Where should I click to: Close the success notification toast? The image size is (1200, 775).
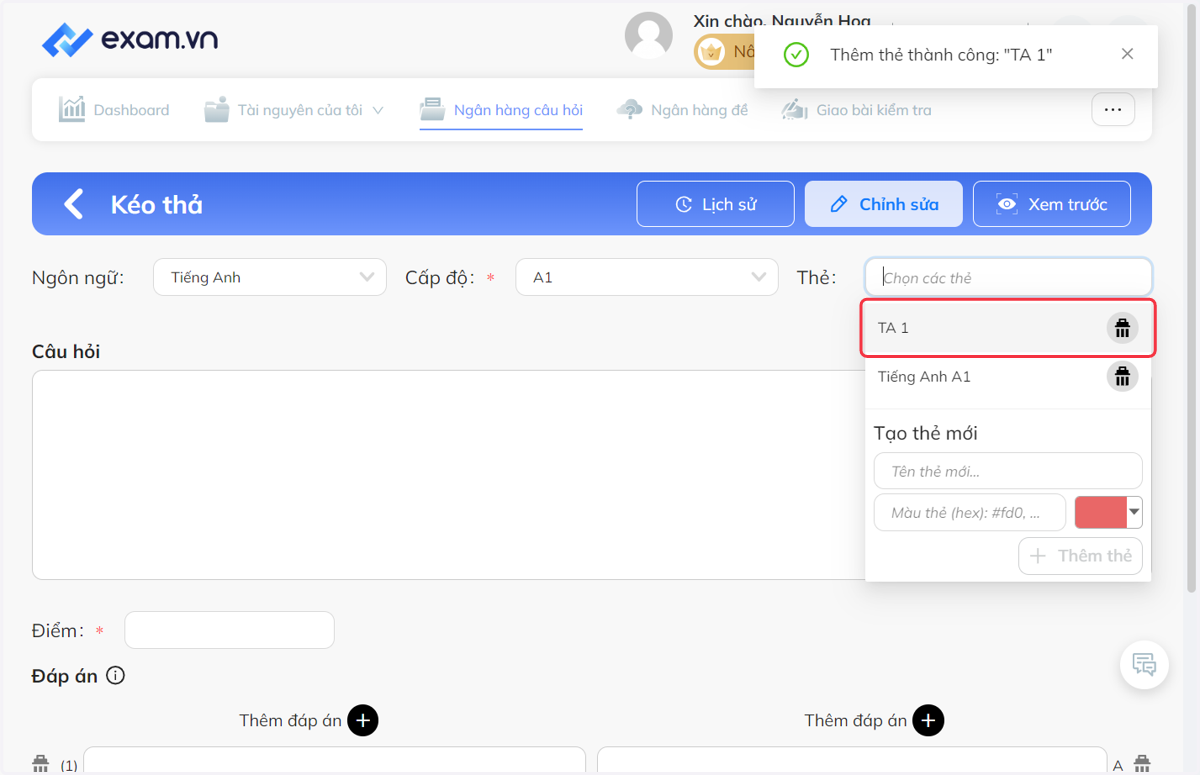(x=1127, y=54)
